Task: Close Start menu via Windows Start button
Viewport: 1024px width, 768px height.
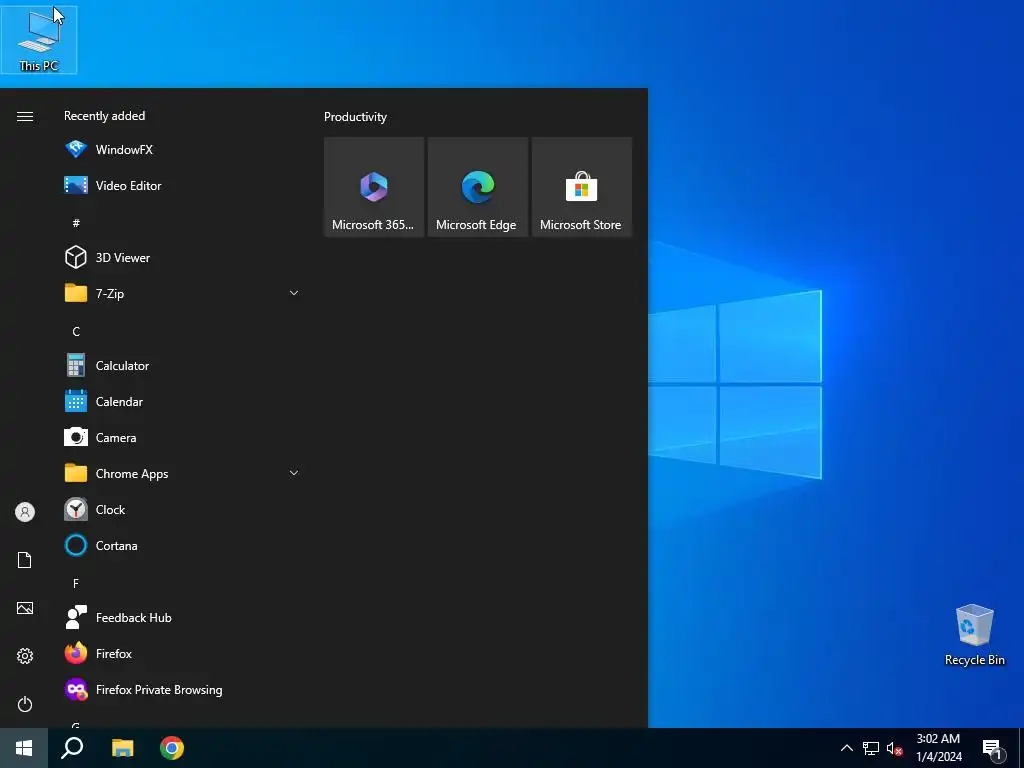Action: coord(24,748)
